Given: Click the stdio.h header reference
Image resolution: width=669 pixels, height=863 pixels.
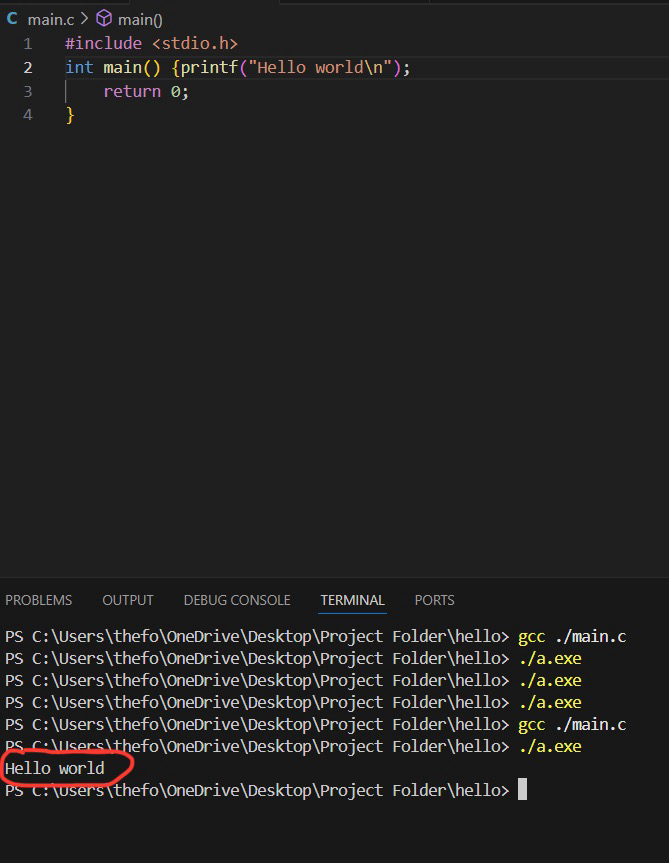Looking at the screenshot, I should pos(194,44).
